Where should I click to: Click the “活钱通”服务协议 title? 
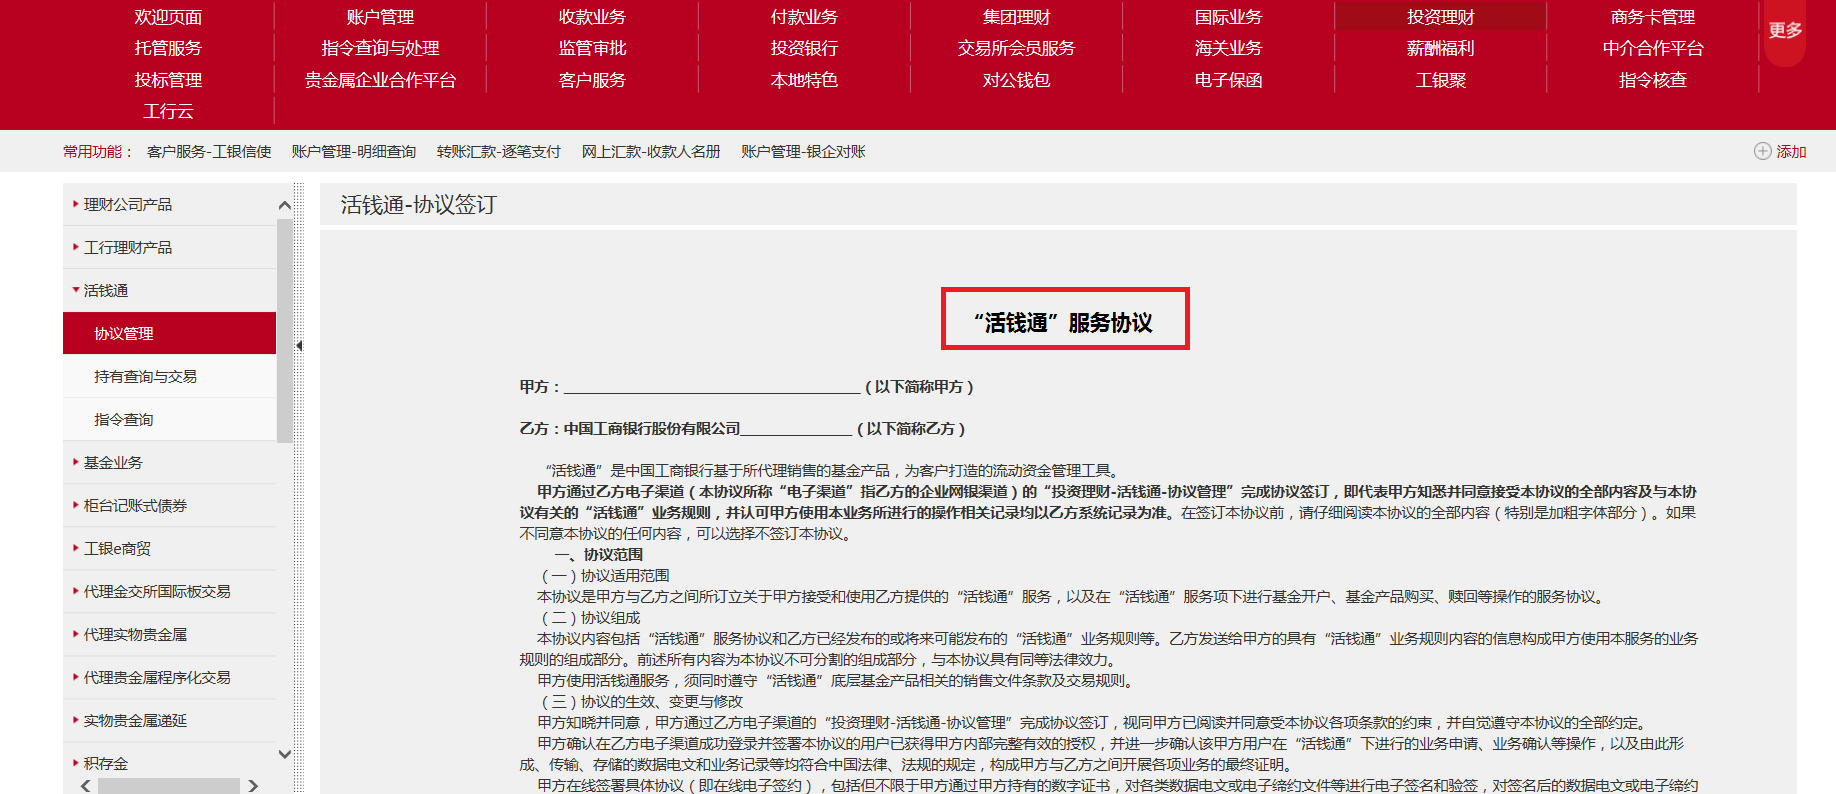click(x=1064, y=322)
